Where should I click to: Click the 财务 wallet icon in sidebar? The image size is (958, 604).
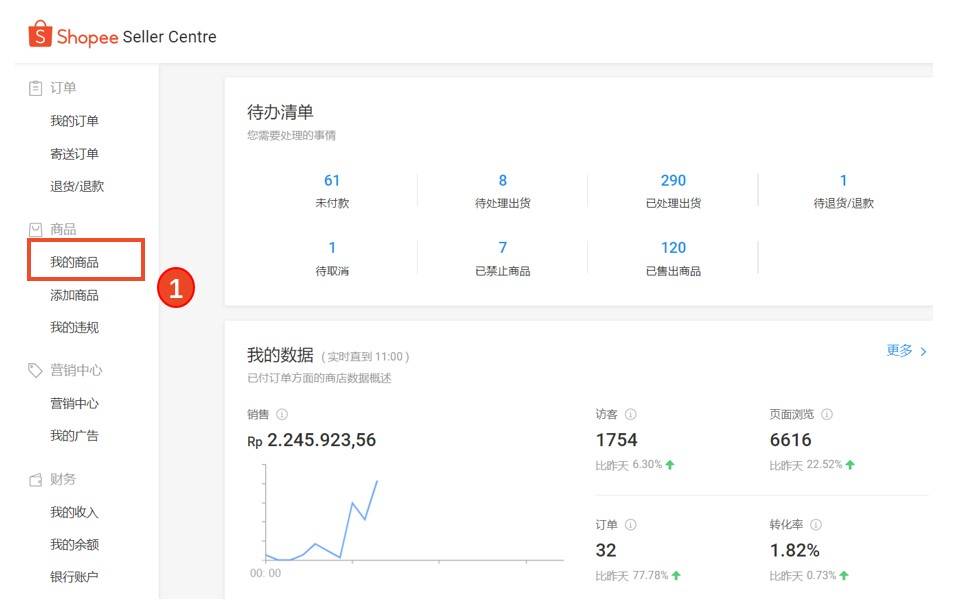point(35,480)
